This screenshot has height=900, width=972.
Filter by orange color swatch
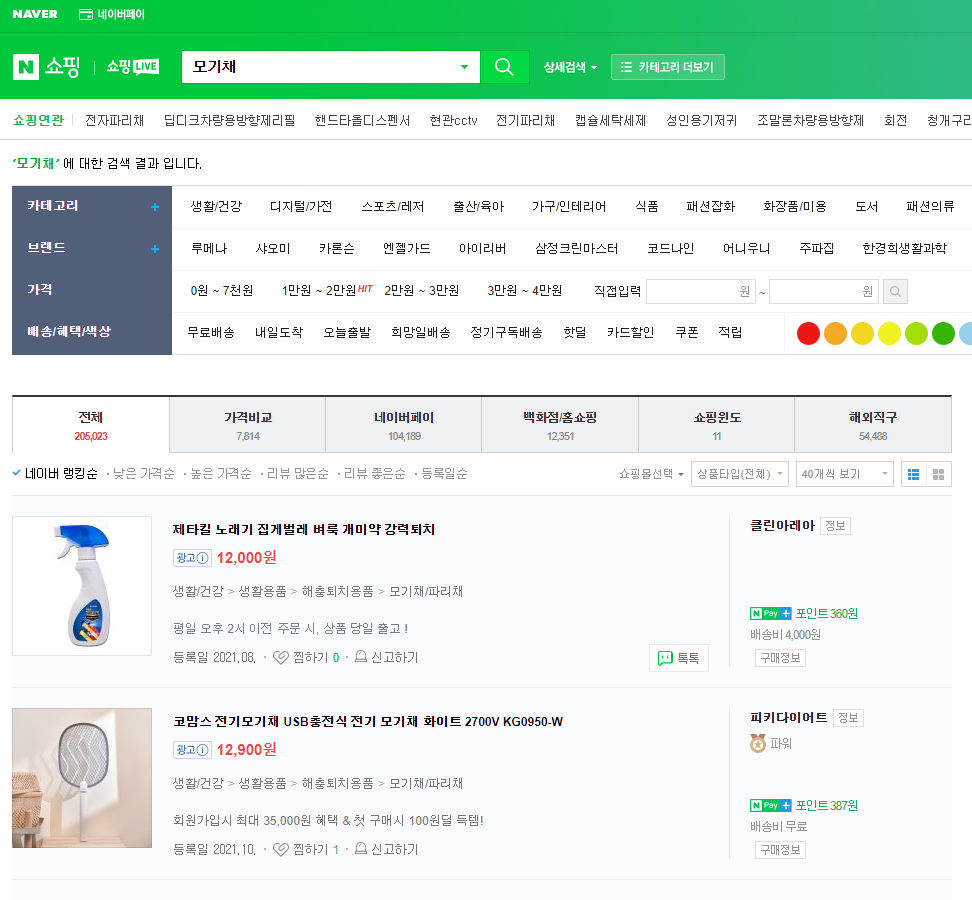[835, 333]
